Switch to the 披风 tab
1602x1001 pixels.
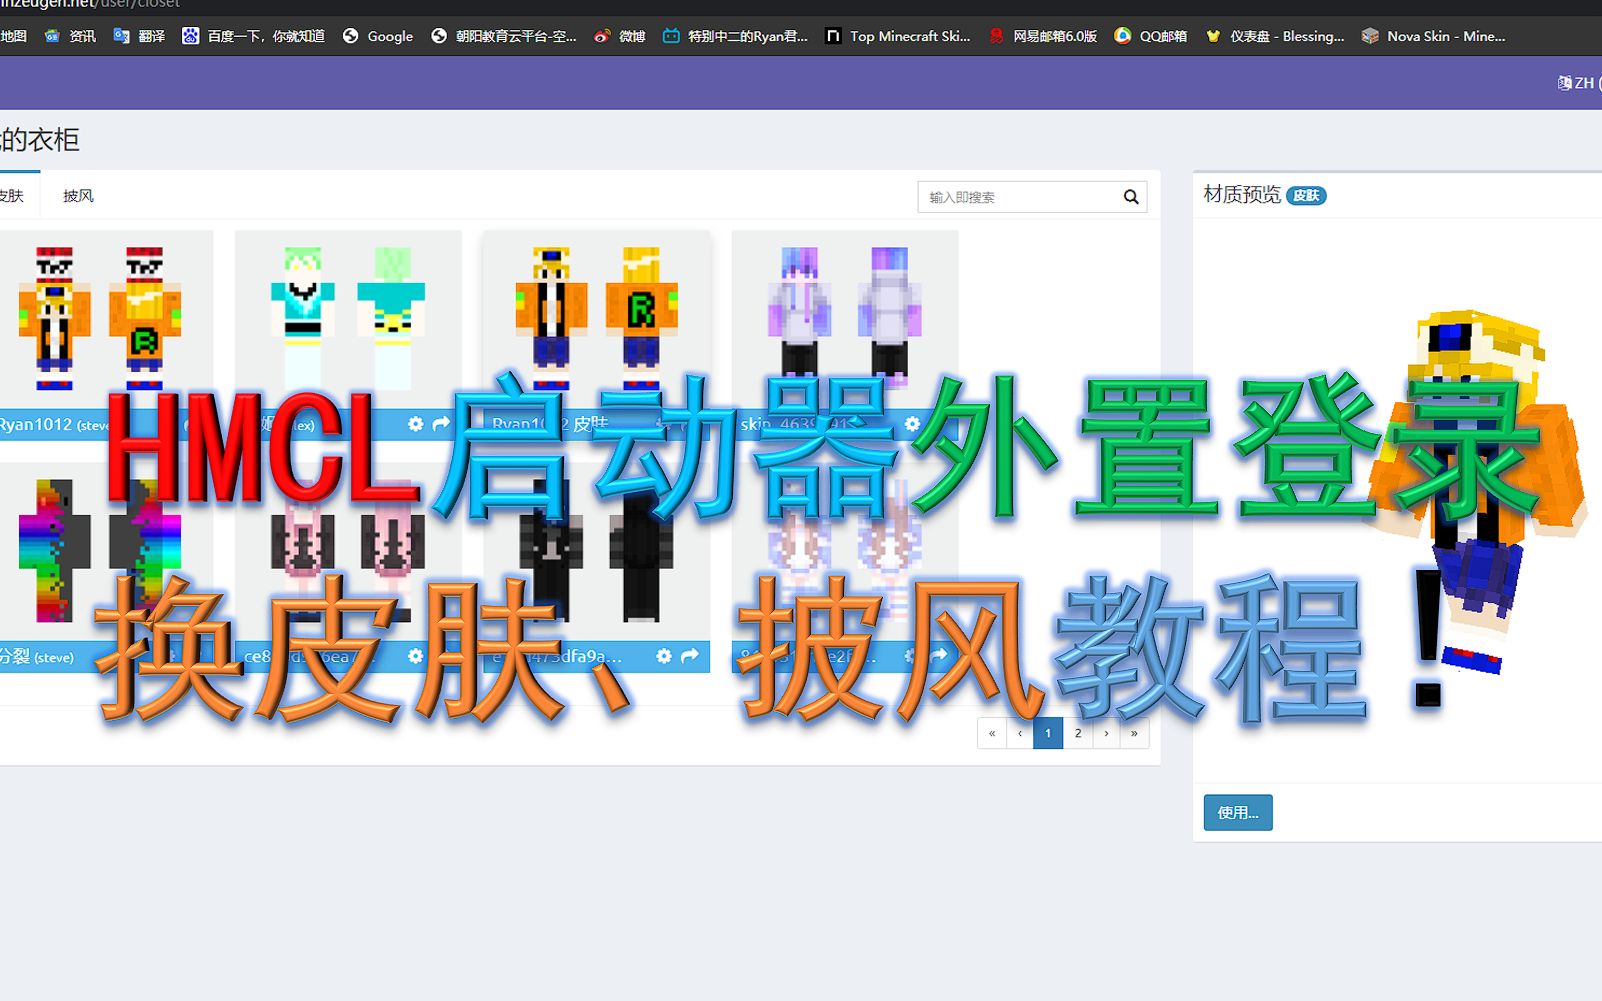tap(78, 196)
